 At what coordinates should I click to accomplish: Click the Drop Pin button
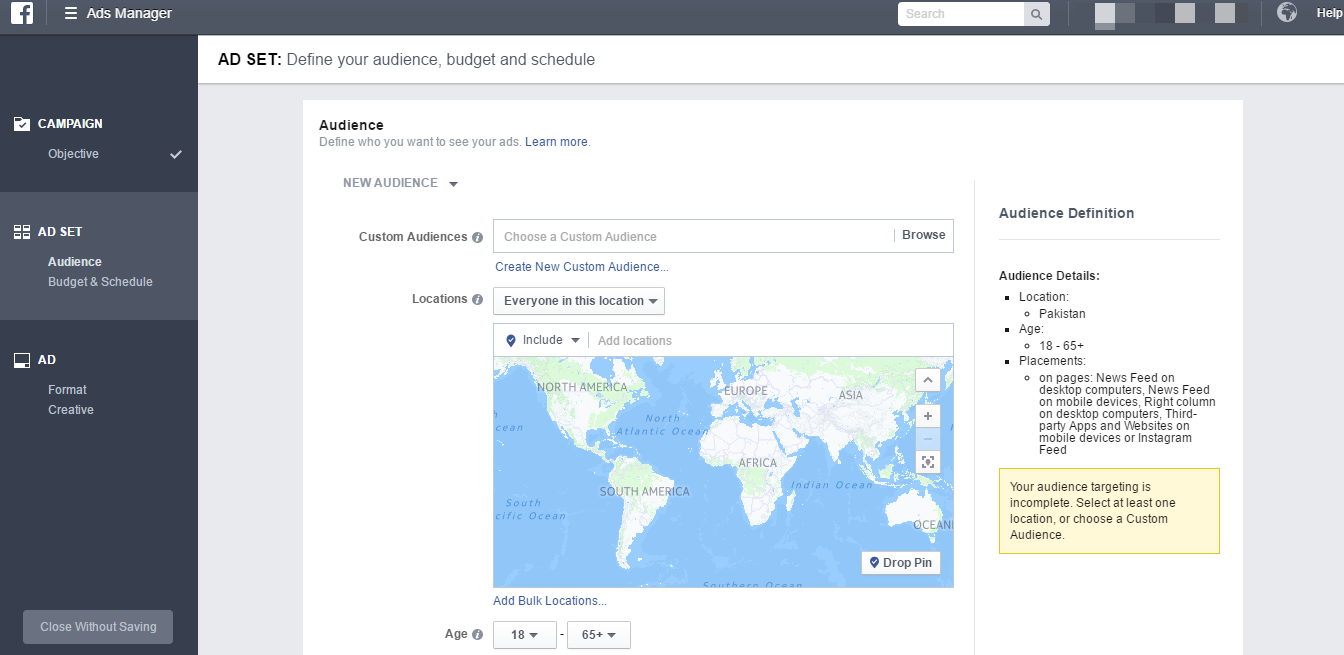point(901,563)
